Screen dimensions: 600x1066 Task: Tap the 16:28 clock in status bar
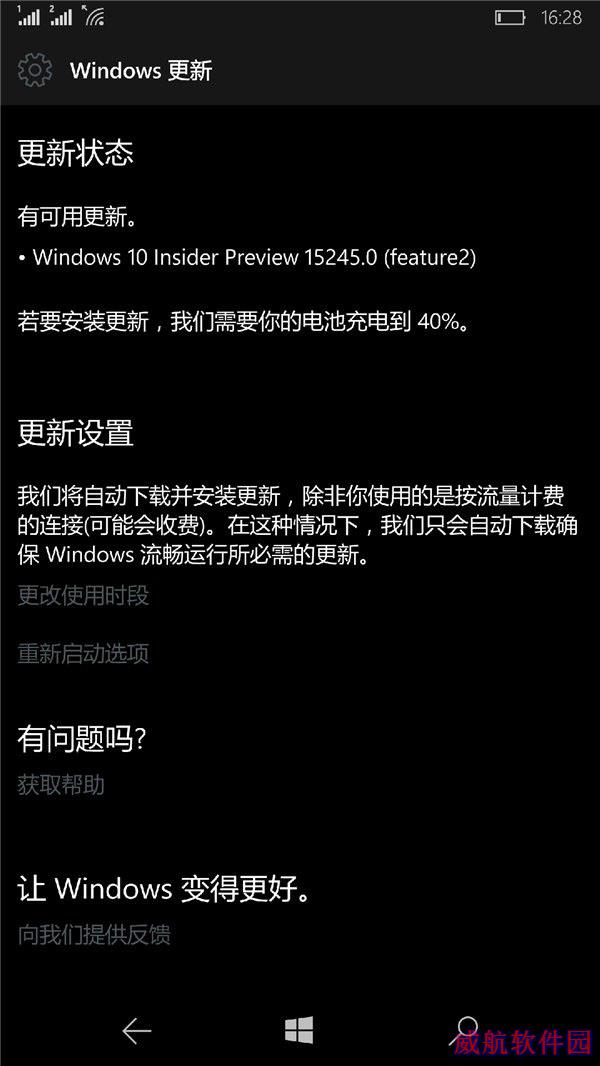pos(561,18)
